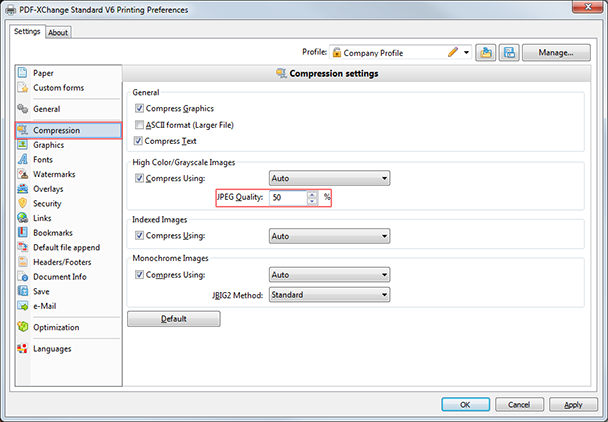Click the Custom forms star icon
Image resolution: width=608 pixels, height=422 pixels.
click(x=22, y=87)
